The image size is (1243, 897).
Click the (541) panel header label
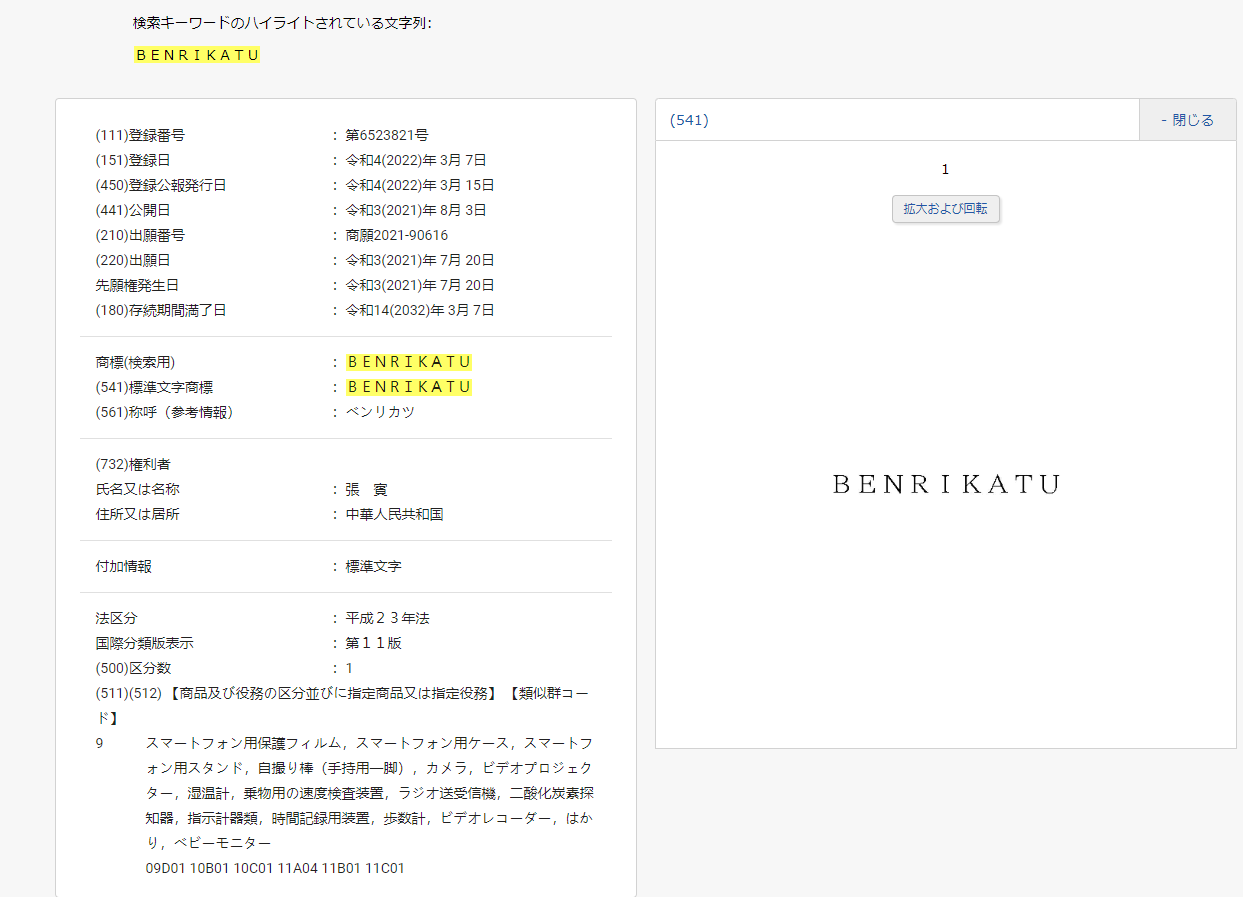689,120
